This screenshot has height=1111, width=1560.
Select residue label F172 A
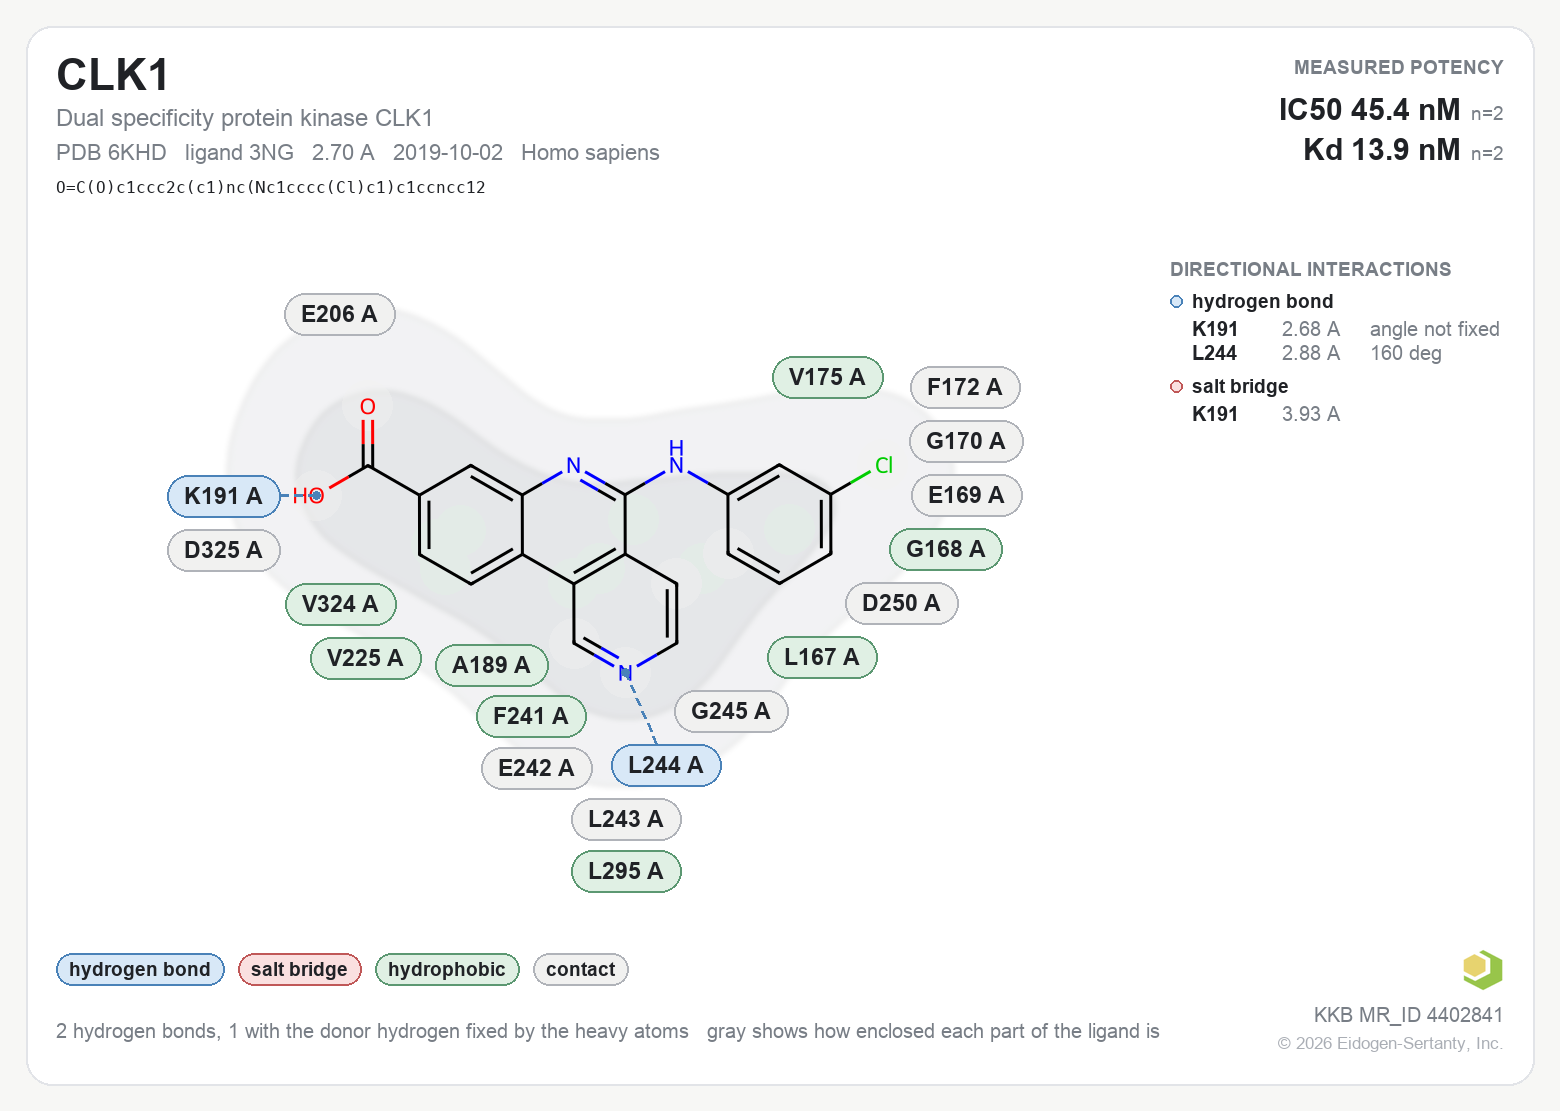pos(965,387)
